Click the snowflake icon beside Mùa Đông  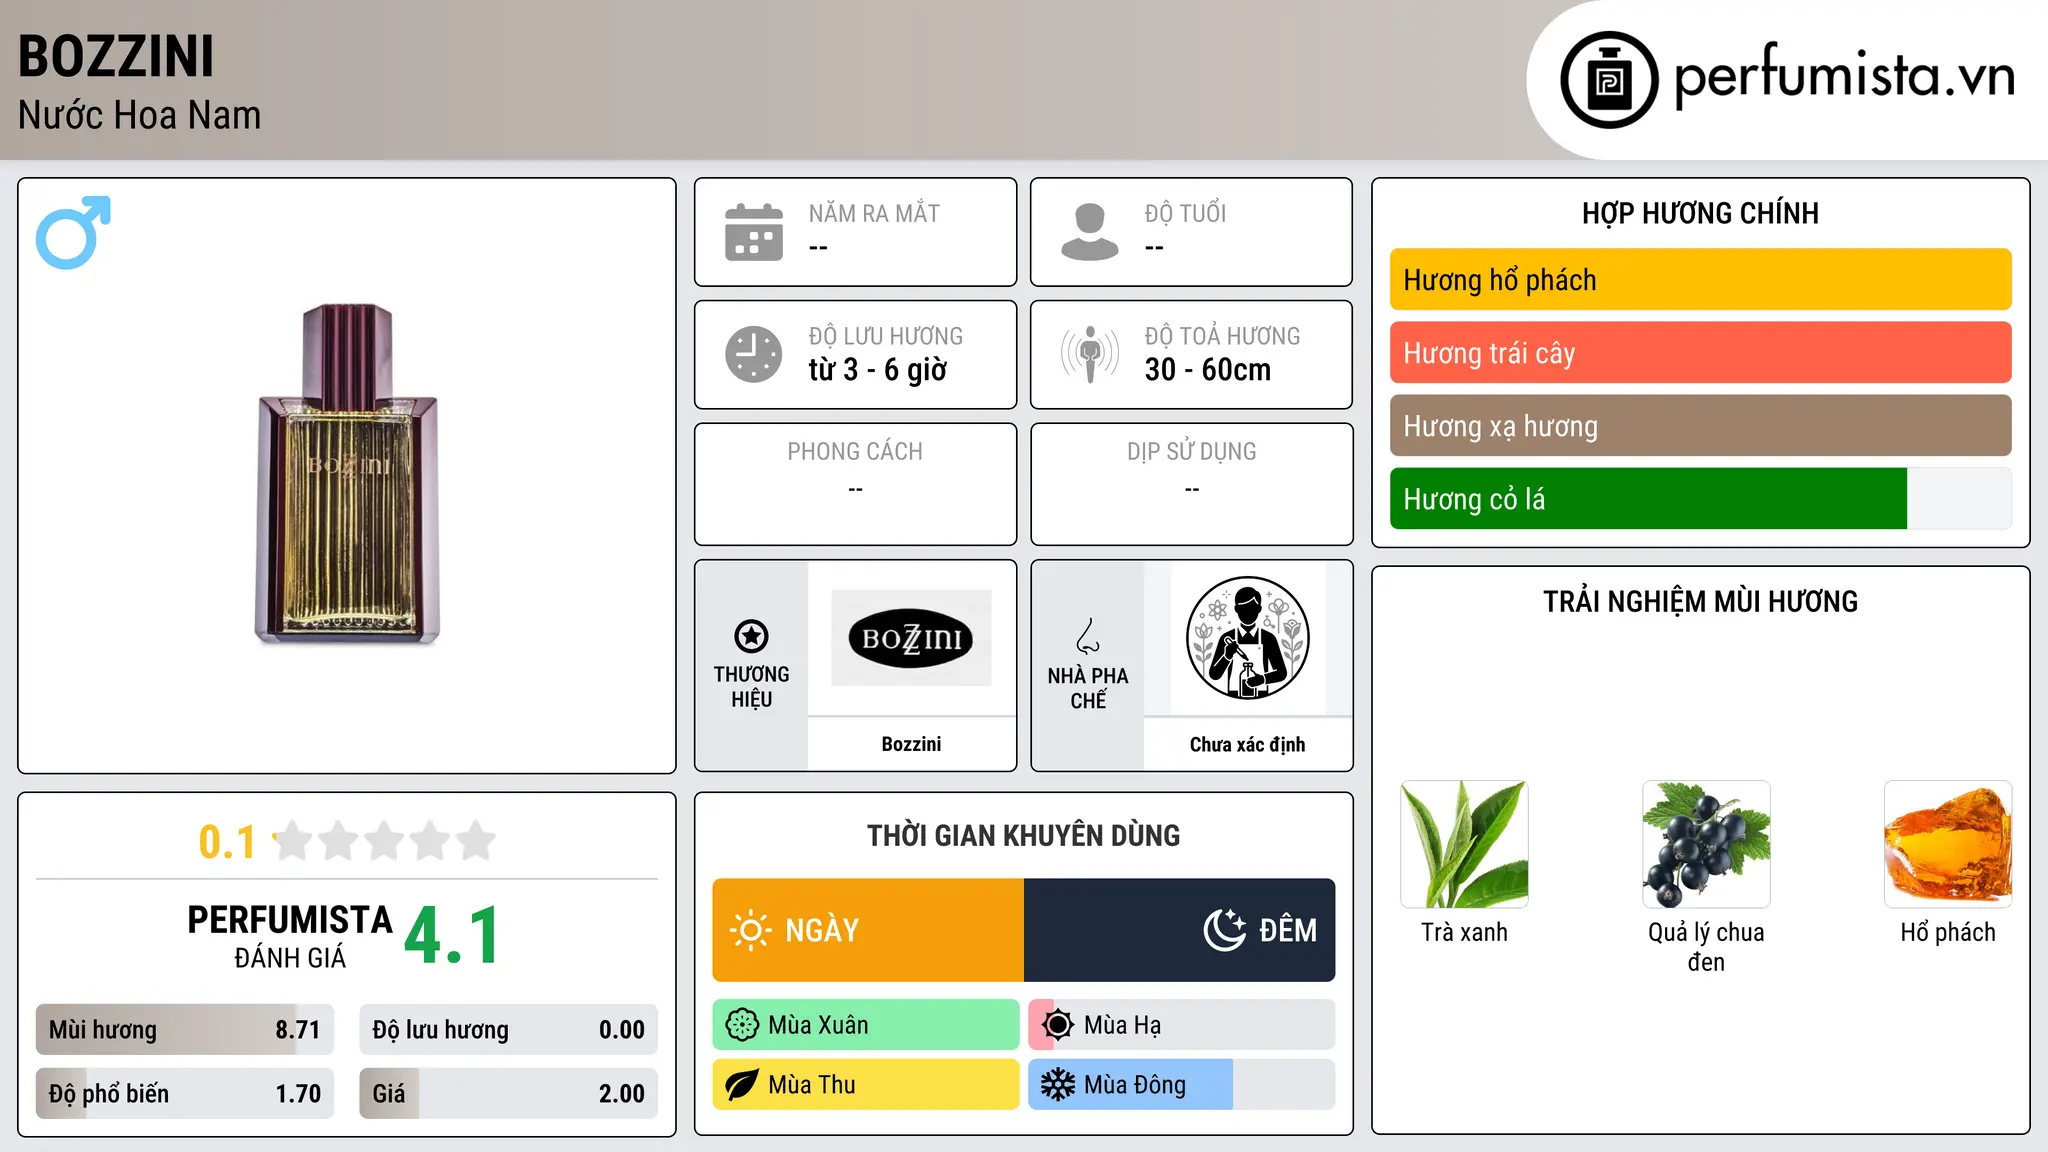1058,1085
